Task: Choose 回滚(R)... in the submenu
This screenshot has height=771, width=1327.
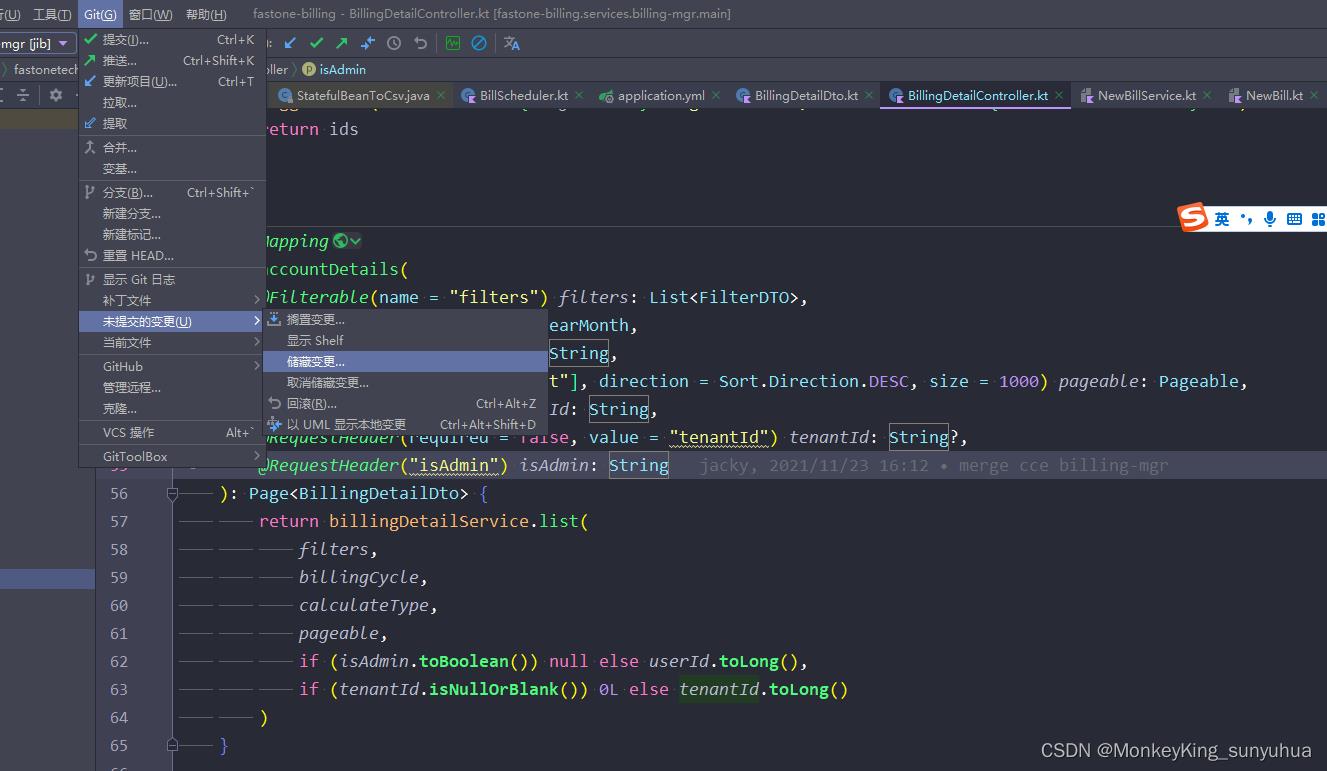Action: [x=404, y=404]
